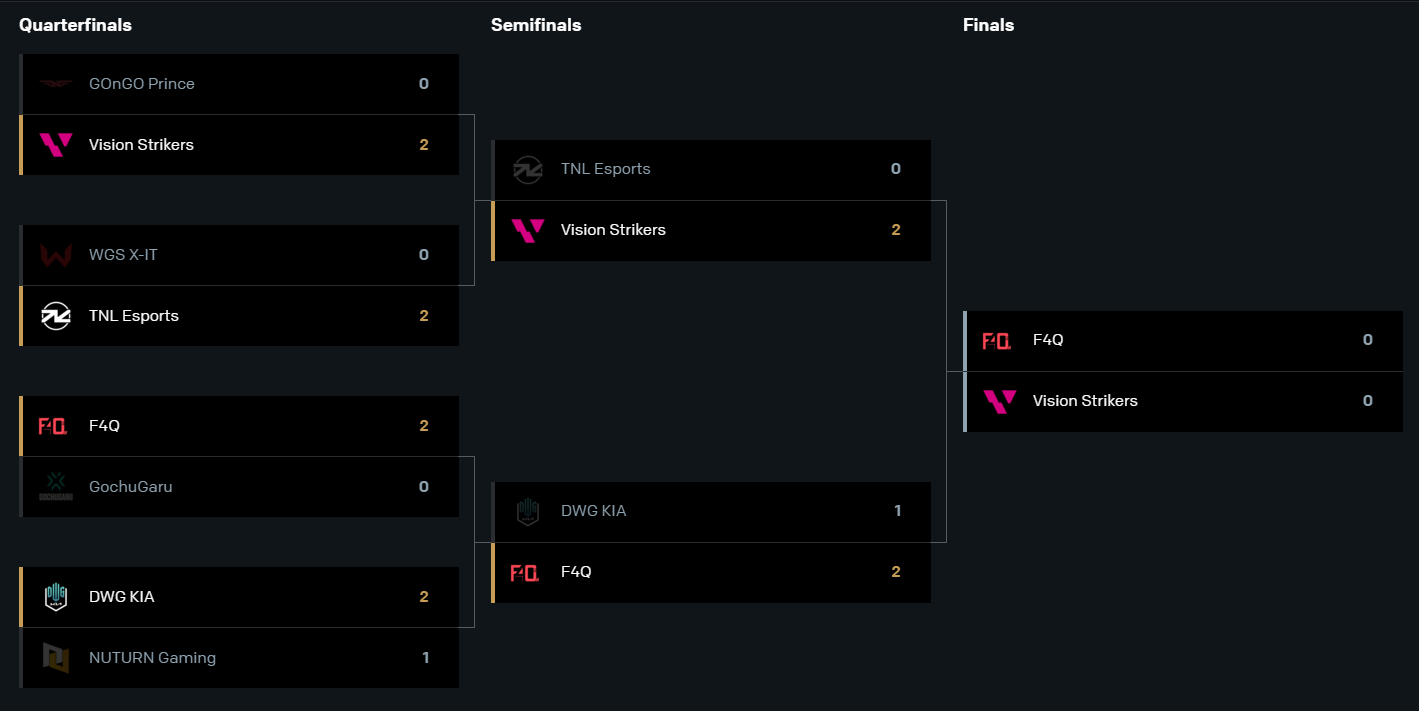Select Vision Strikers row in Semifinals
This screenshot has width=1419, height=711.
coord(711,231)
